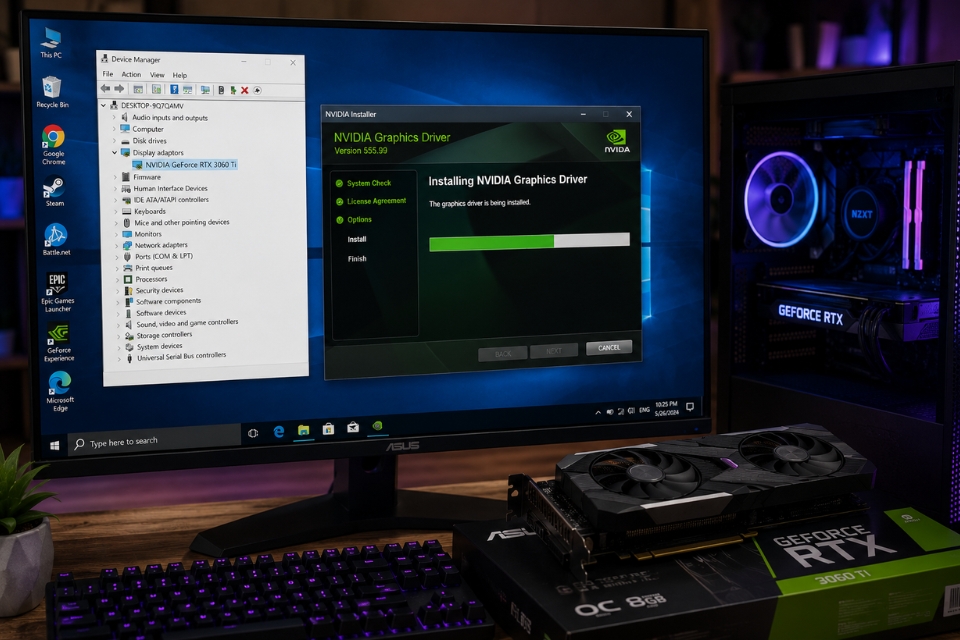Open the Recycle Bin desktop icon

tap(52, 91)
